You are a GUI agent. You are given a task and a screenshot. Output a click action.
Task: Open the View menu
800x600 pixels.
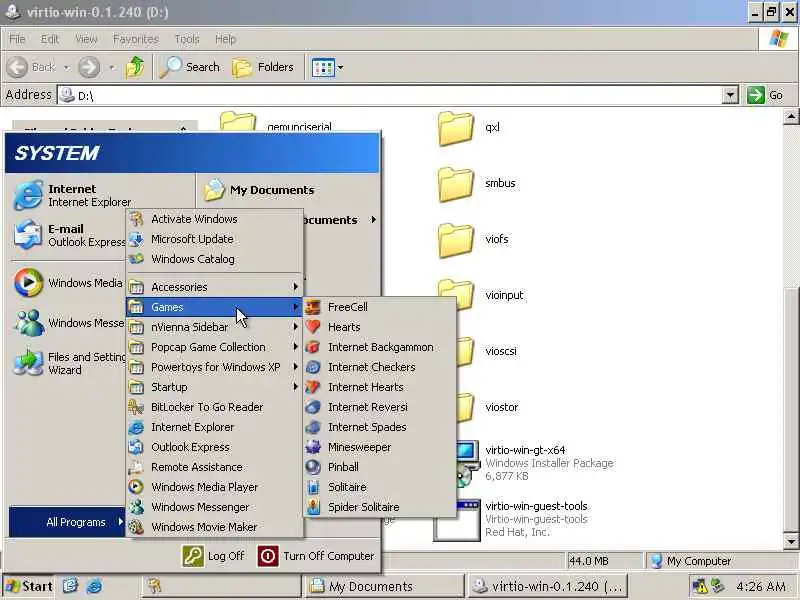pos(86,39)
